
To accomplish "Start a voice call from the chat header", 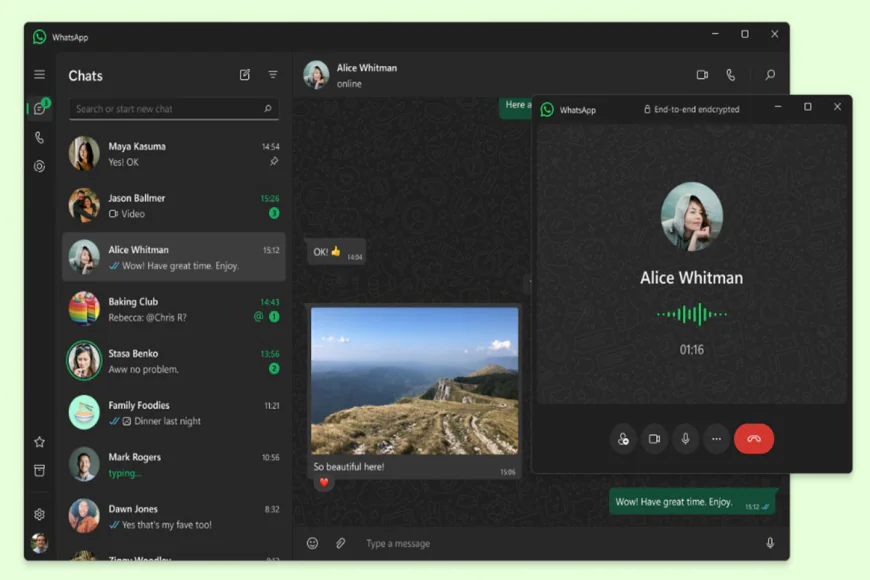I will pos(732,75).
